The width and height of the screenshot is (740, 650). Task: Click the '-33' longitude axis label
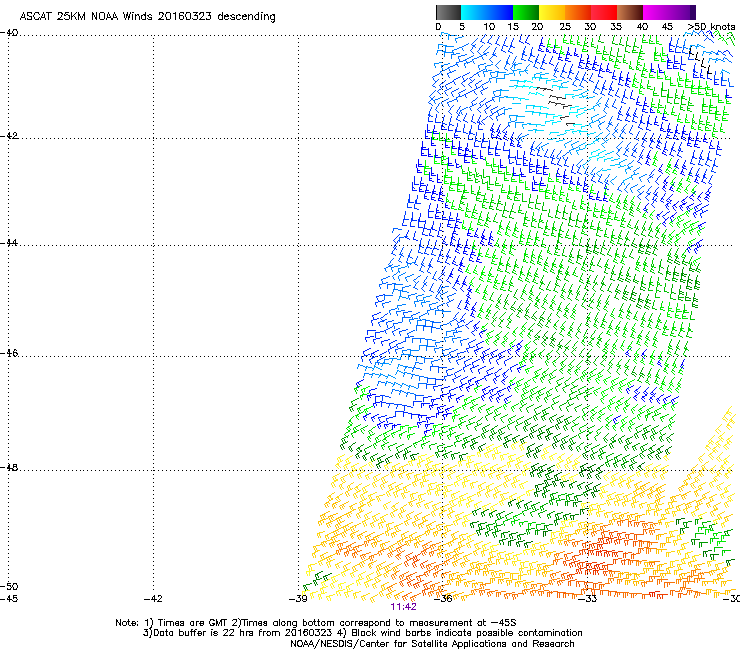[588, 599]
